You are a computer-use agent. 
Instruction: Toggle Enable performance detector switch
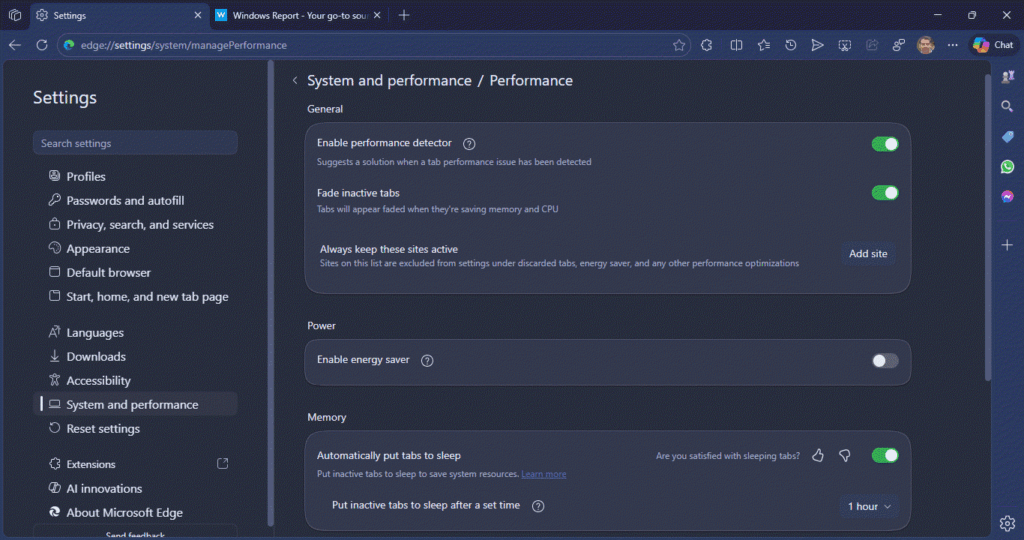885,144
